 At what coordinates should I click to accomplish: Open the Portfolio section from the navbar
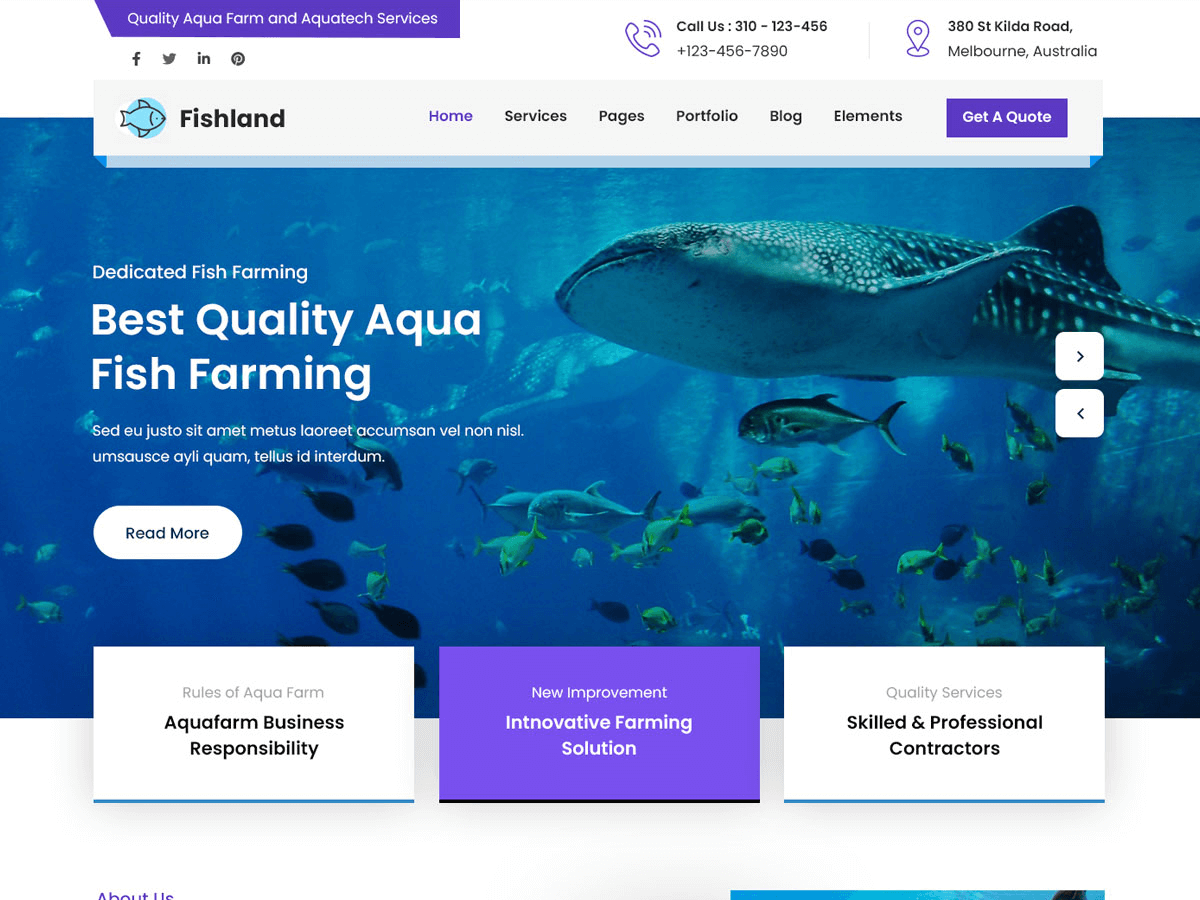click(707, 116)
